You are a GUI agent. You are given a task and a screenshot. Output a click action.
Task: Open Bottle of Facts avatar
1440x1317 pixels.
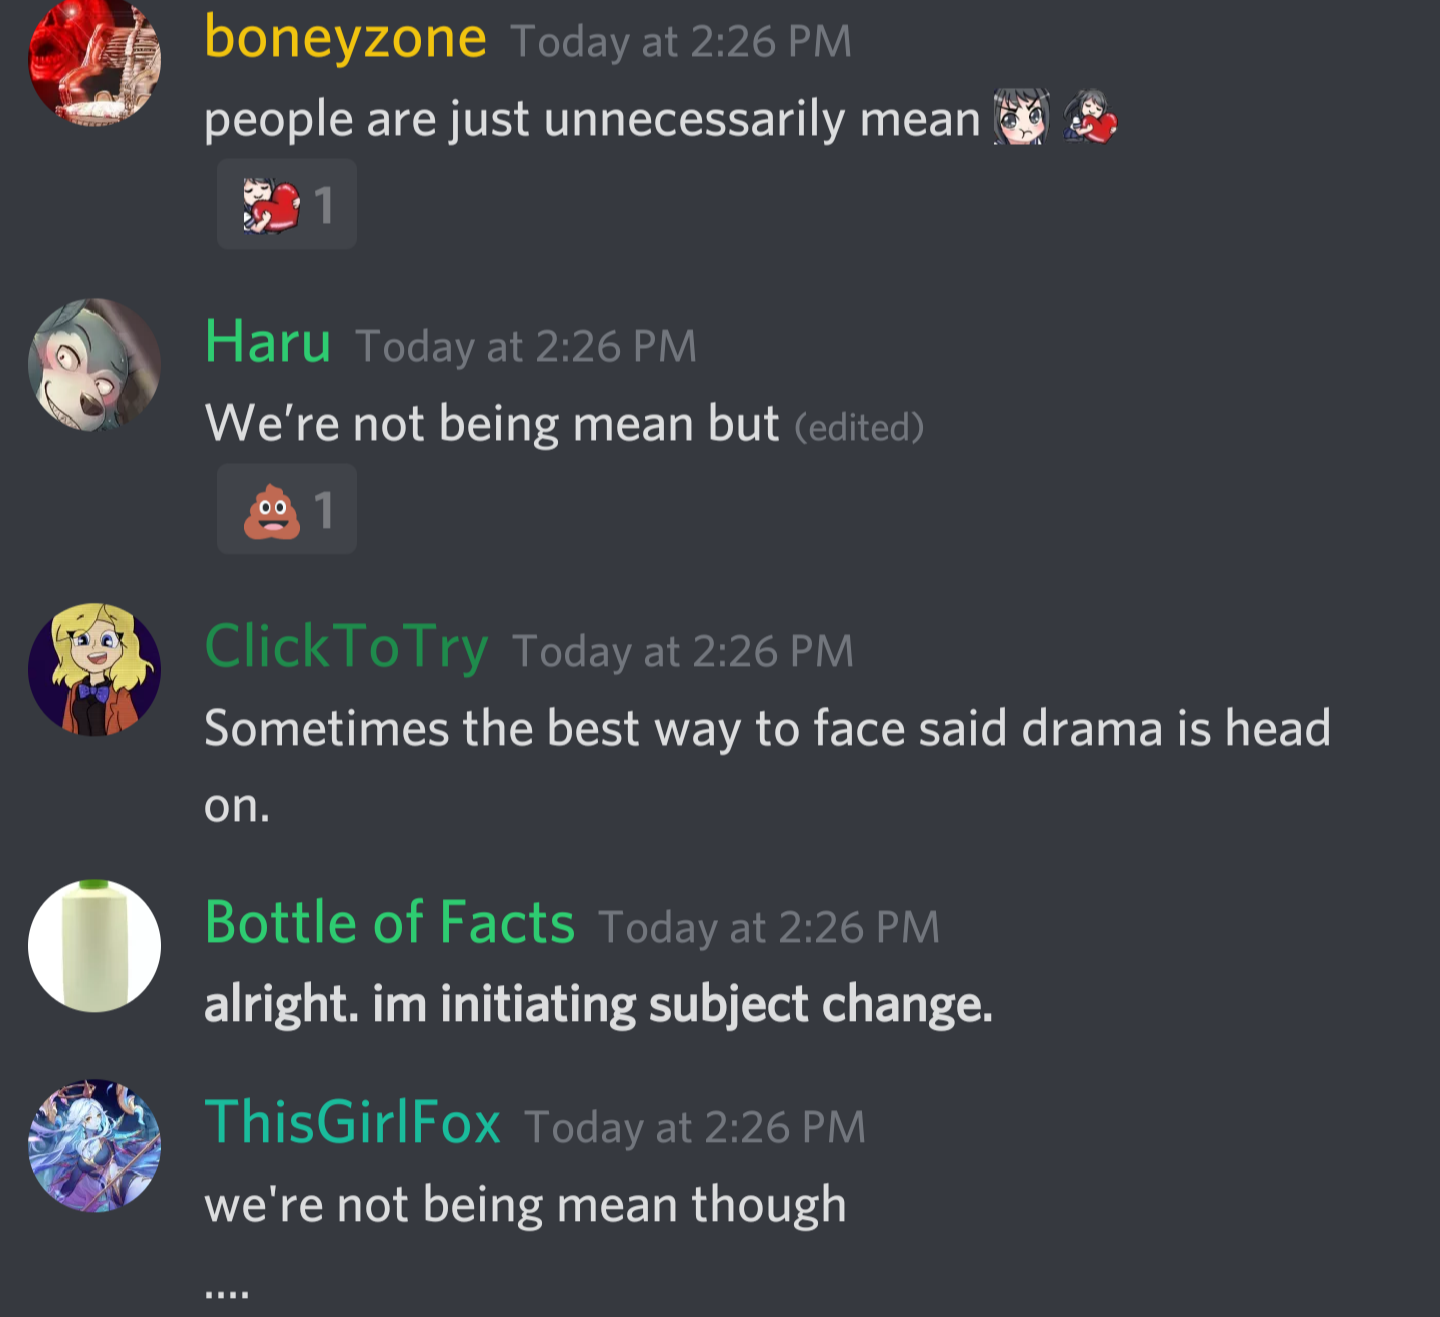pyautogui.click(x=94, y=945)
